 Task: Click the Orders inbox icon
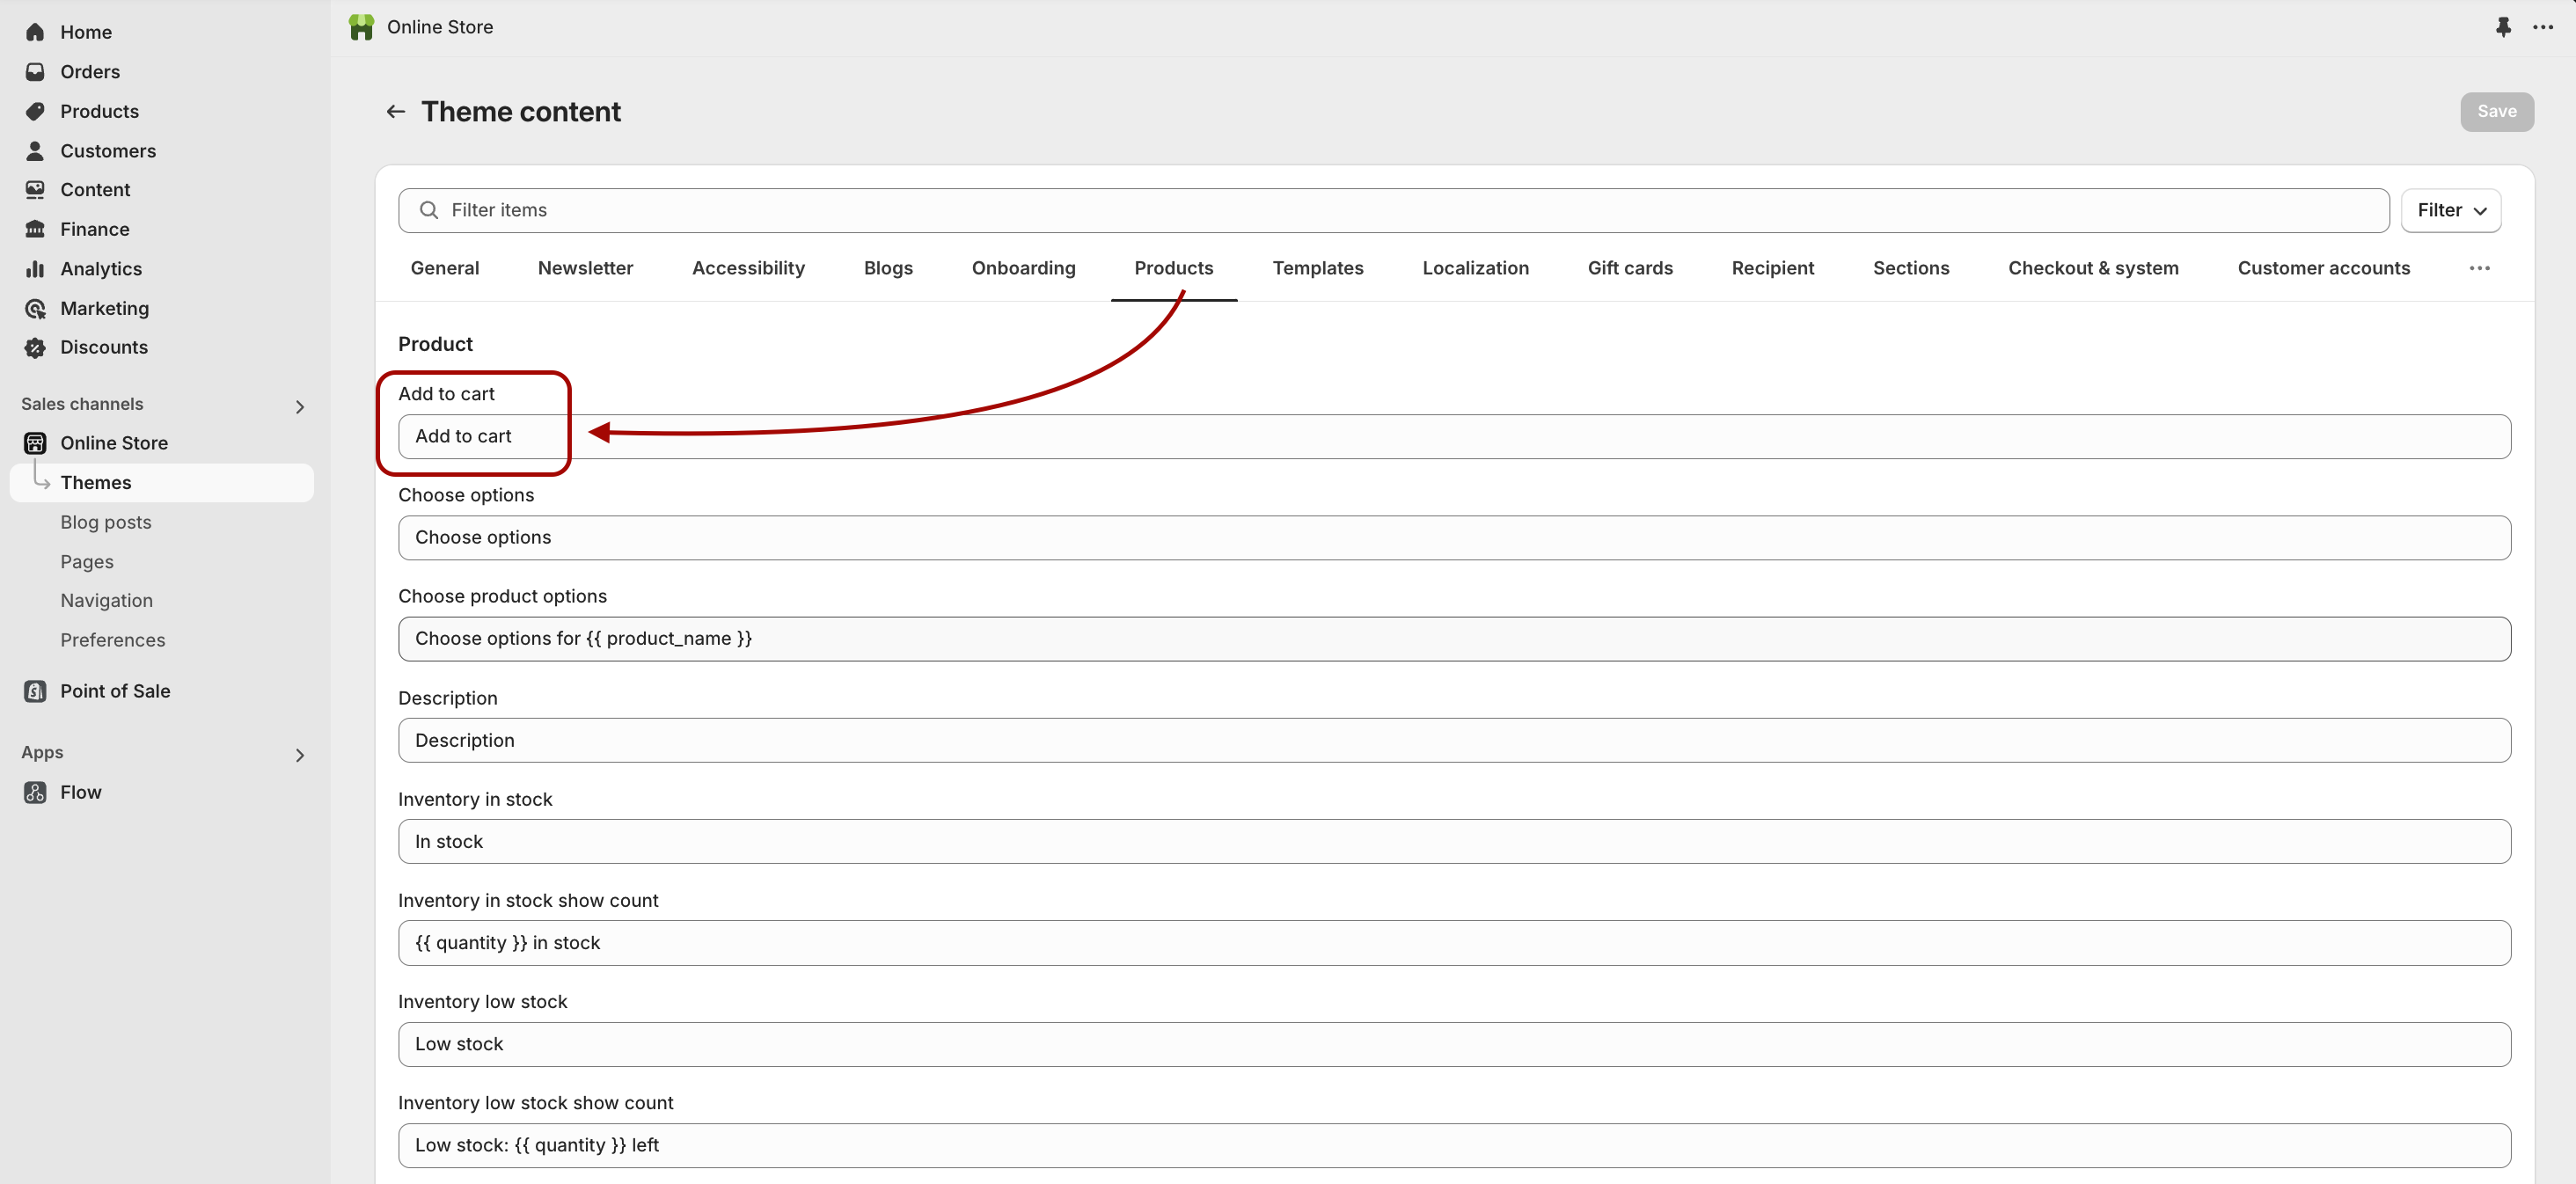[x=35, y=72]
